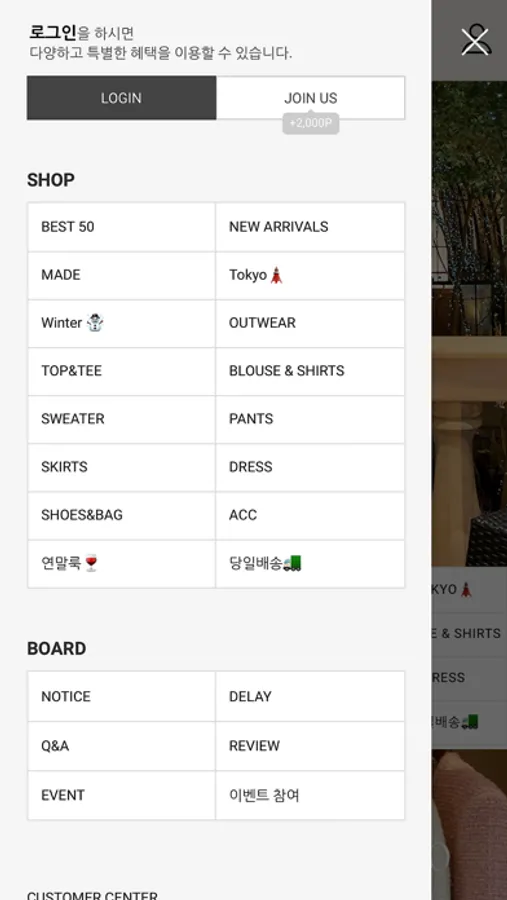The height and width of the screenshot is (900, 507).
Task: Open the BLOUSE & SHIRTS category
Action: 310,371
